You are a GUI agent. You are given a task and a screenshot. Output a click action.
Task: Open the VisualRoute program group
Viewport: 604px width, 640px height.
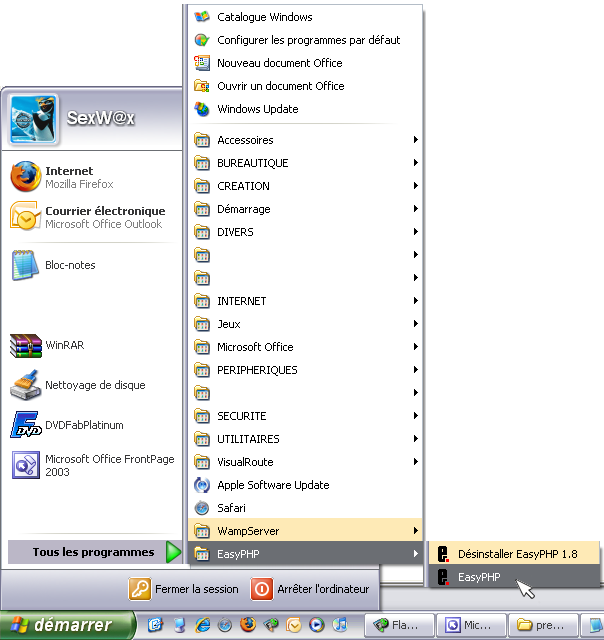[x=305, y=462]
